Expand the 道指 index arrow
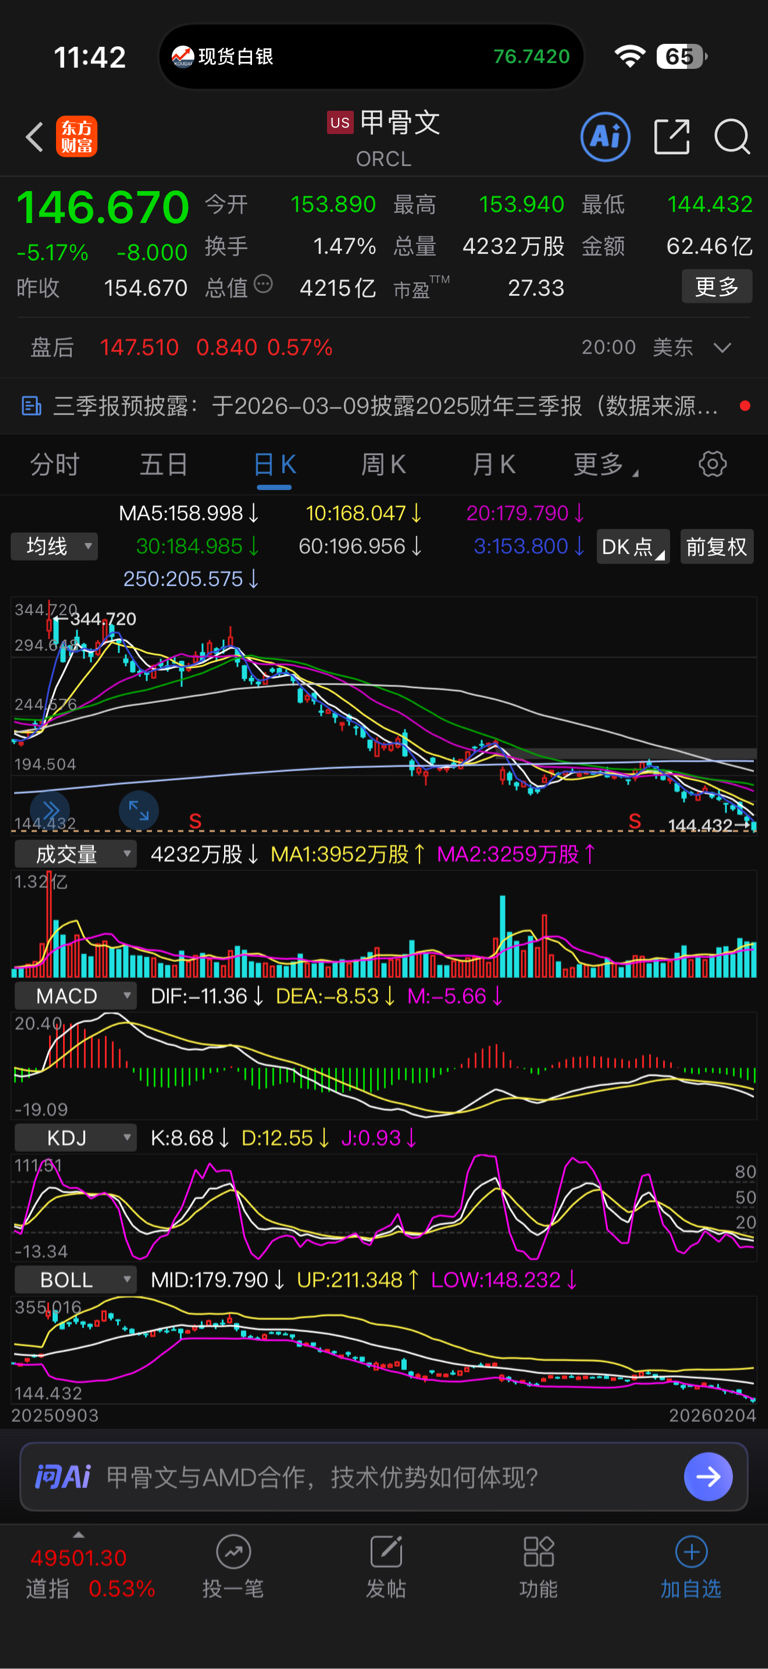Screen dimensions: 768x1669 (79, 1535)
